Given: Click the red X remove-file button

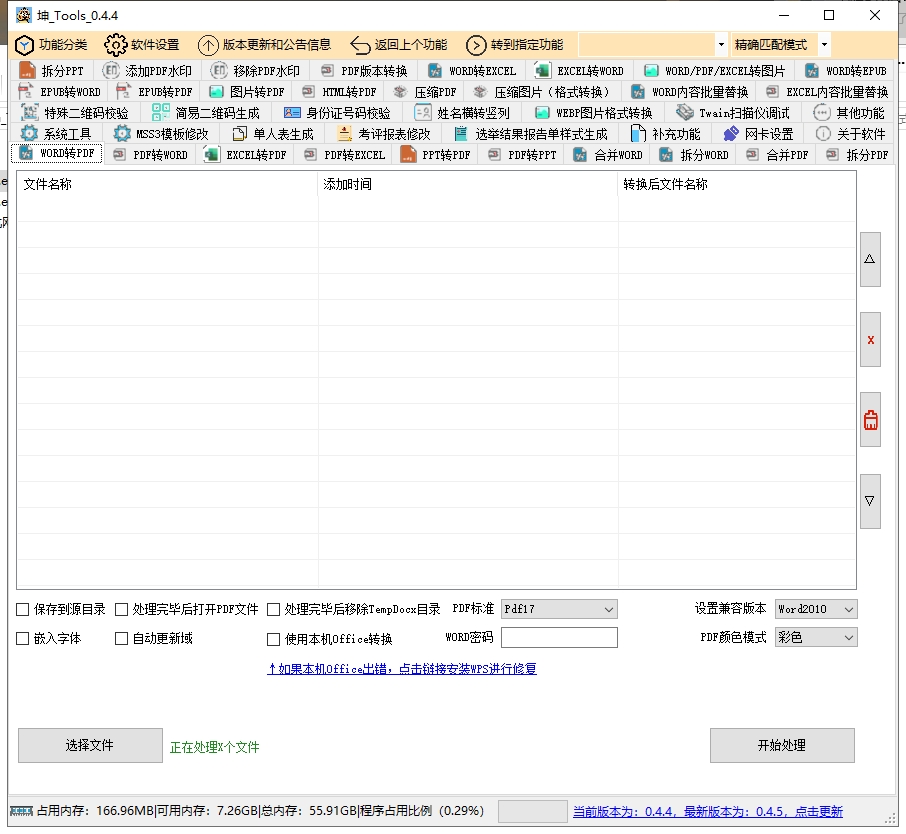Looking at the screenshot, I should click(x=870, y=340).
